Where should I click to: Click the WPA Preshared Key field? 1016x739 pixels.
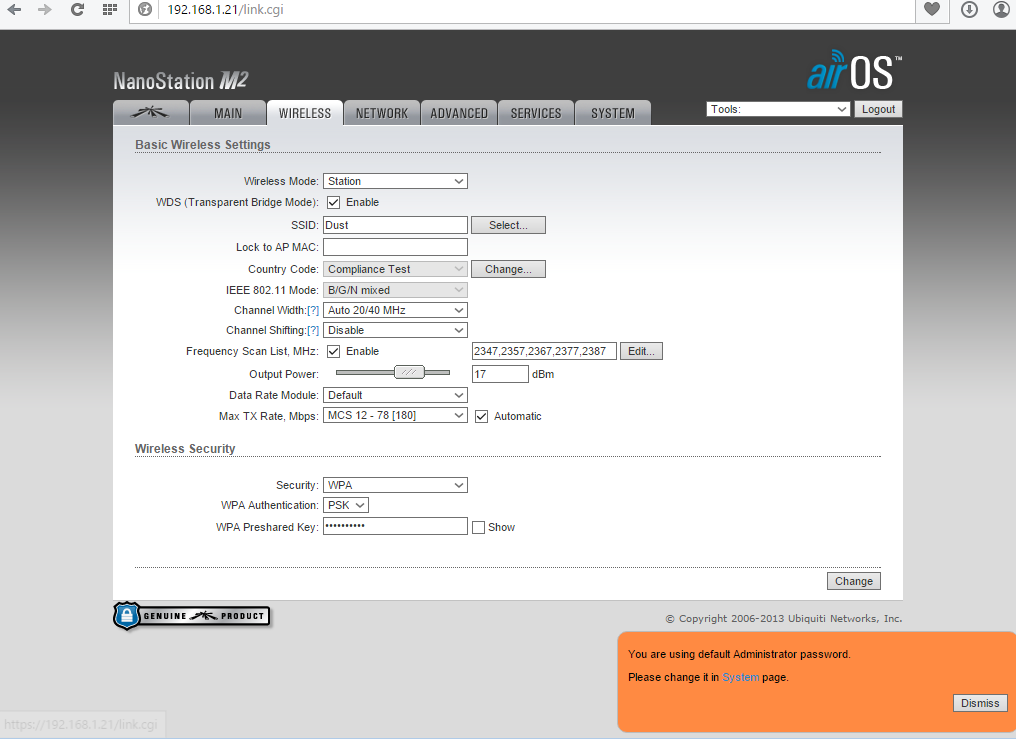[x=395, y=526]
